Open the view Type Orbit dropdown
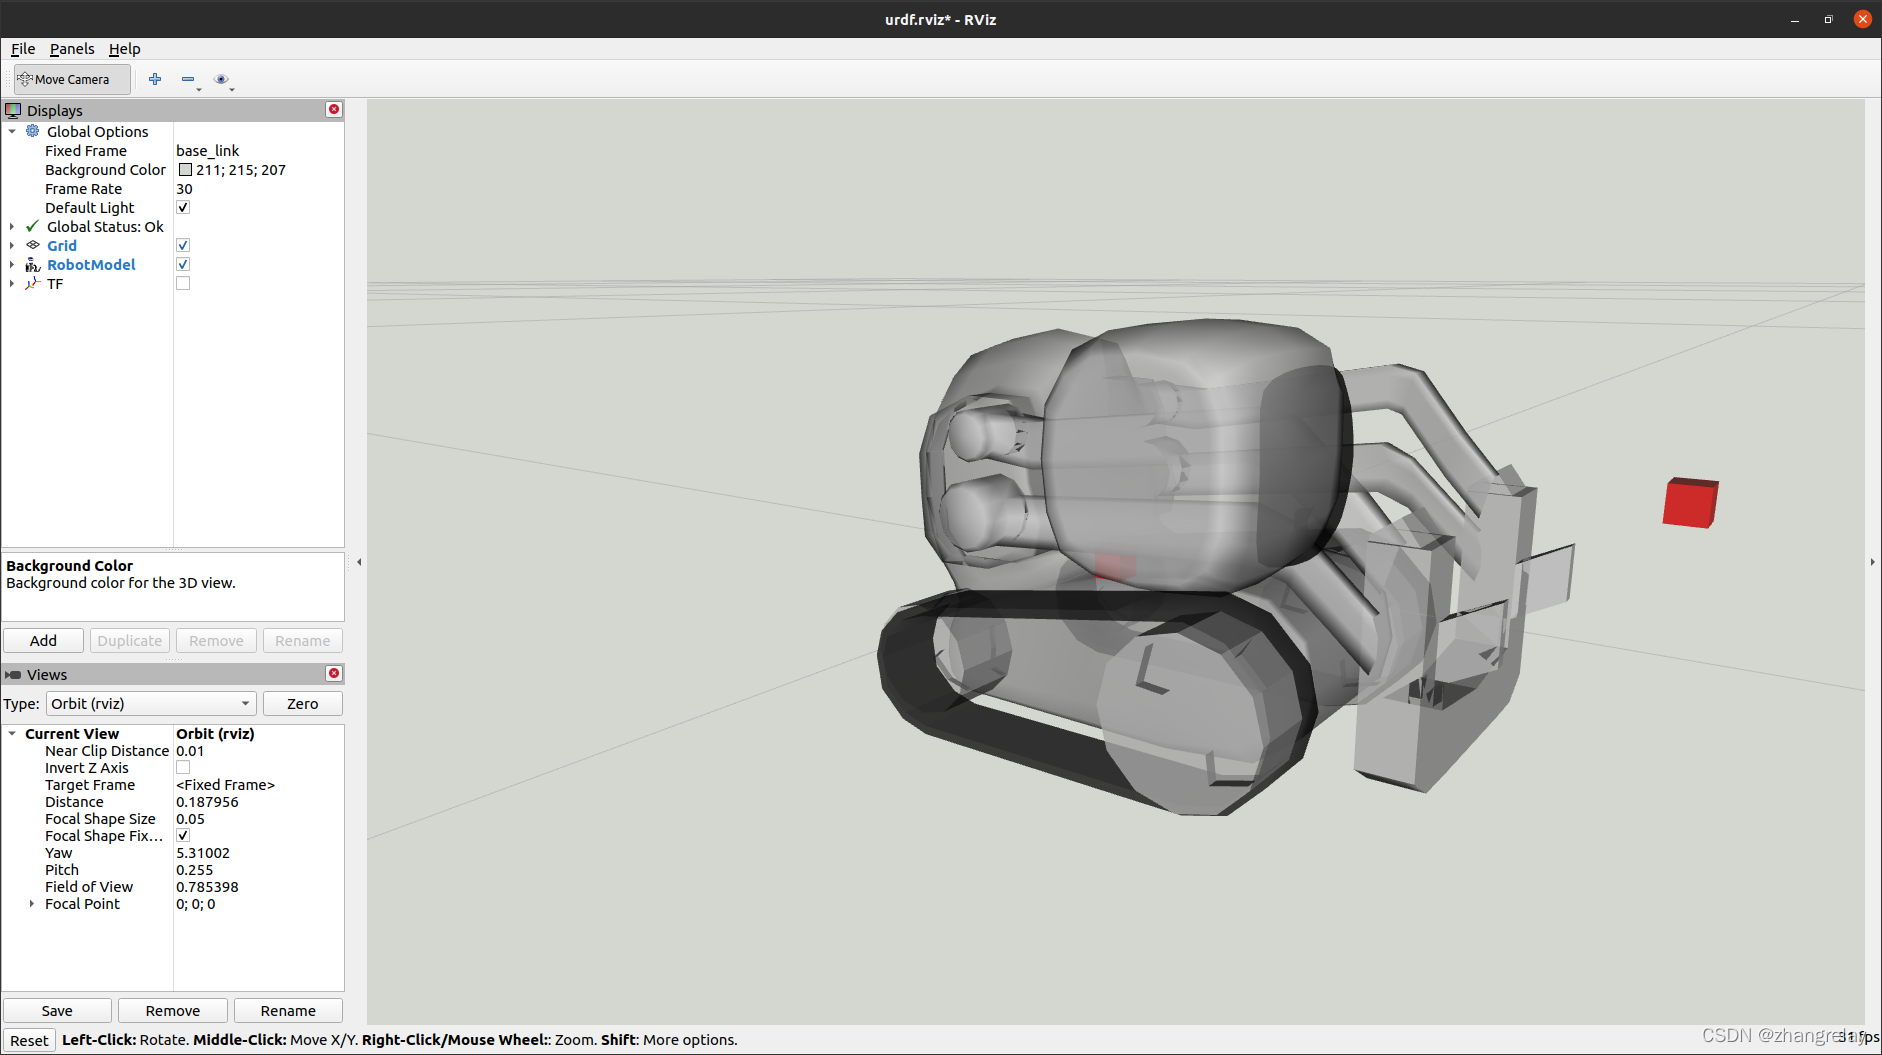 pyautogui.click(x=151, y=703)
